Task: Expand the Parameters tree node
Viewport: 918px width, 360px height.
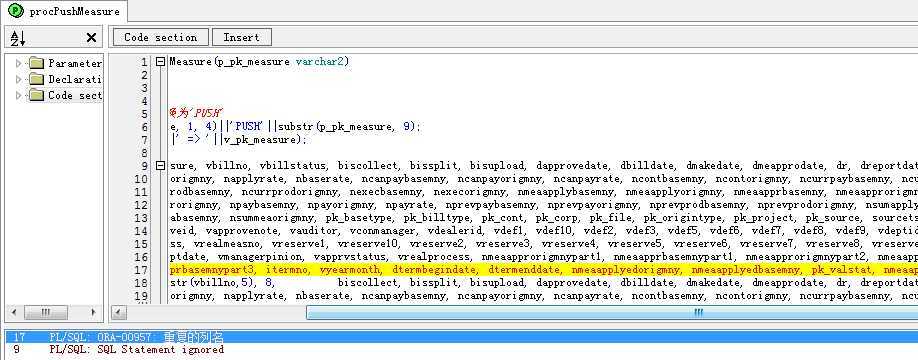Action: pos(18,63)
